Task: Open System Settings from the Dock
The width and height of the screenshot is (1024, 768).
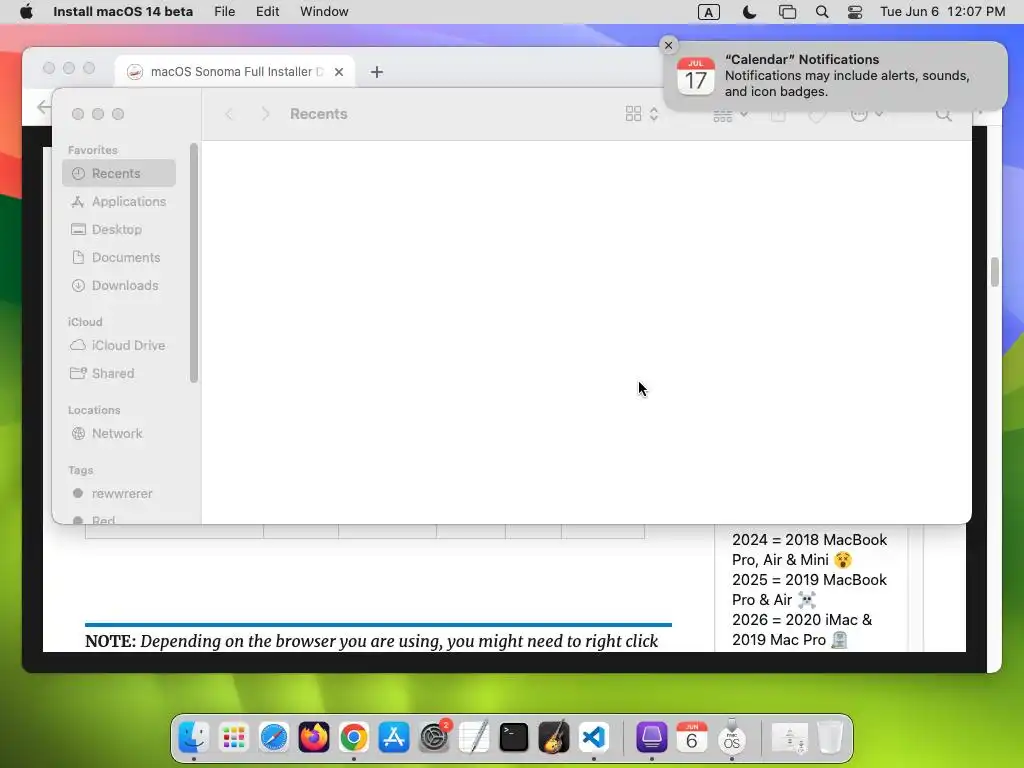Action: click(434, 737)
